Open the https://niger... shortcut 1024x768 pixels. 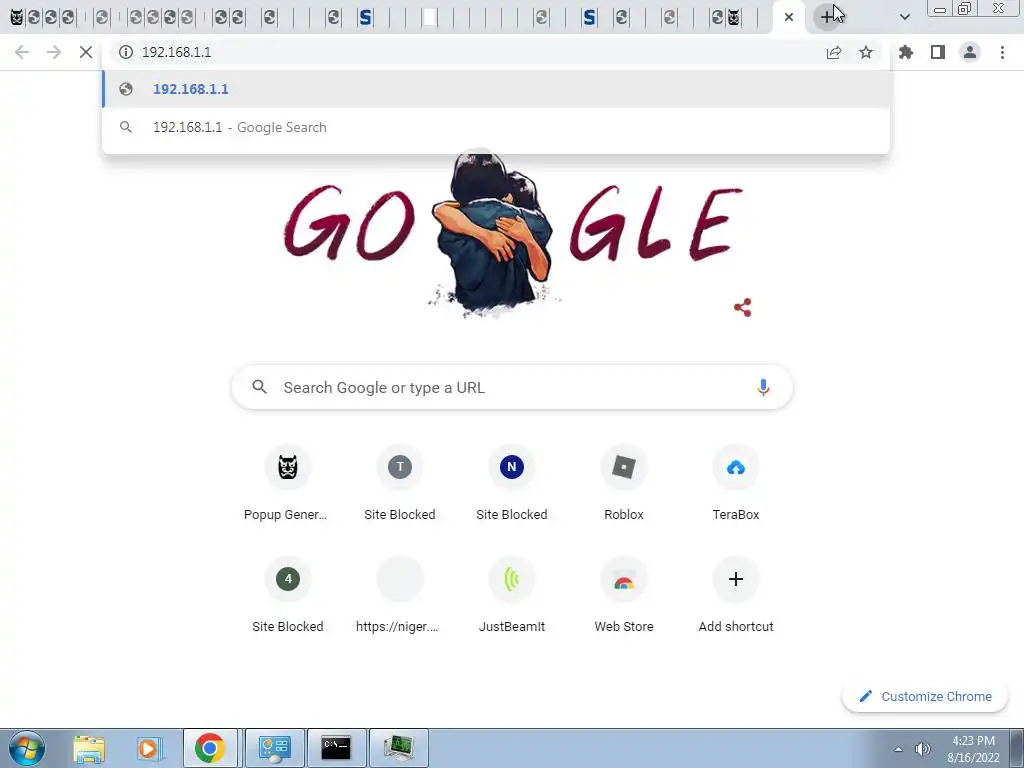(400, 596)
